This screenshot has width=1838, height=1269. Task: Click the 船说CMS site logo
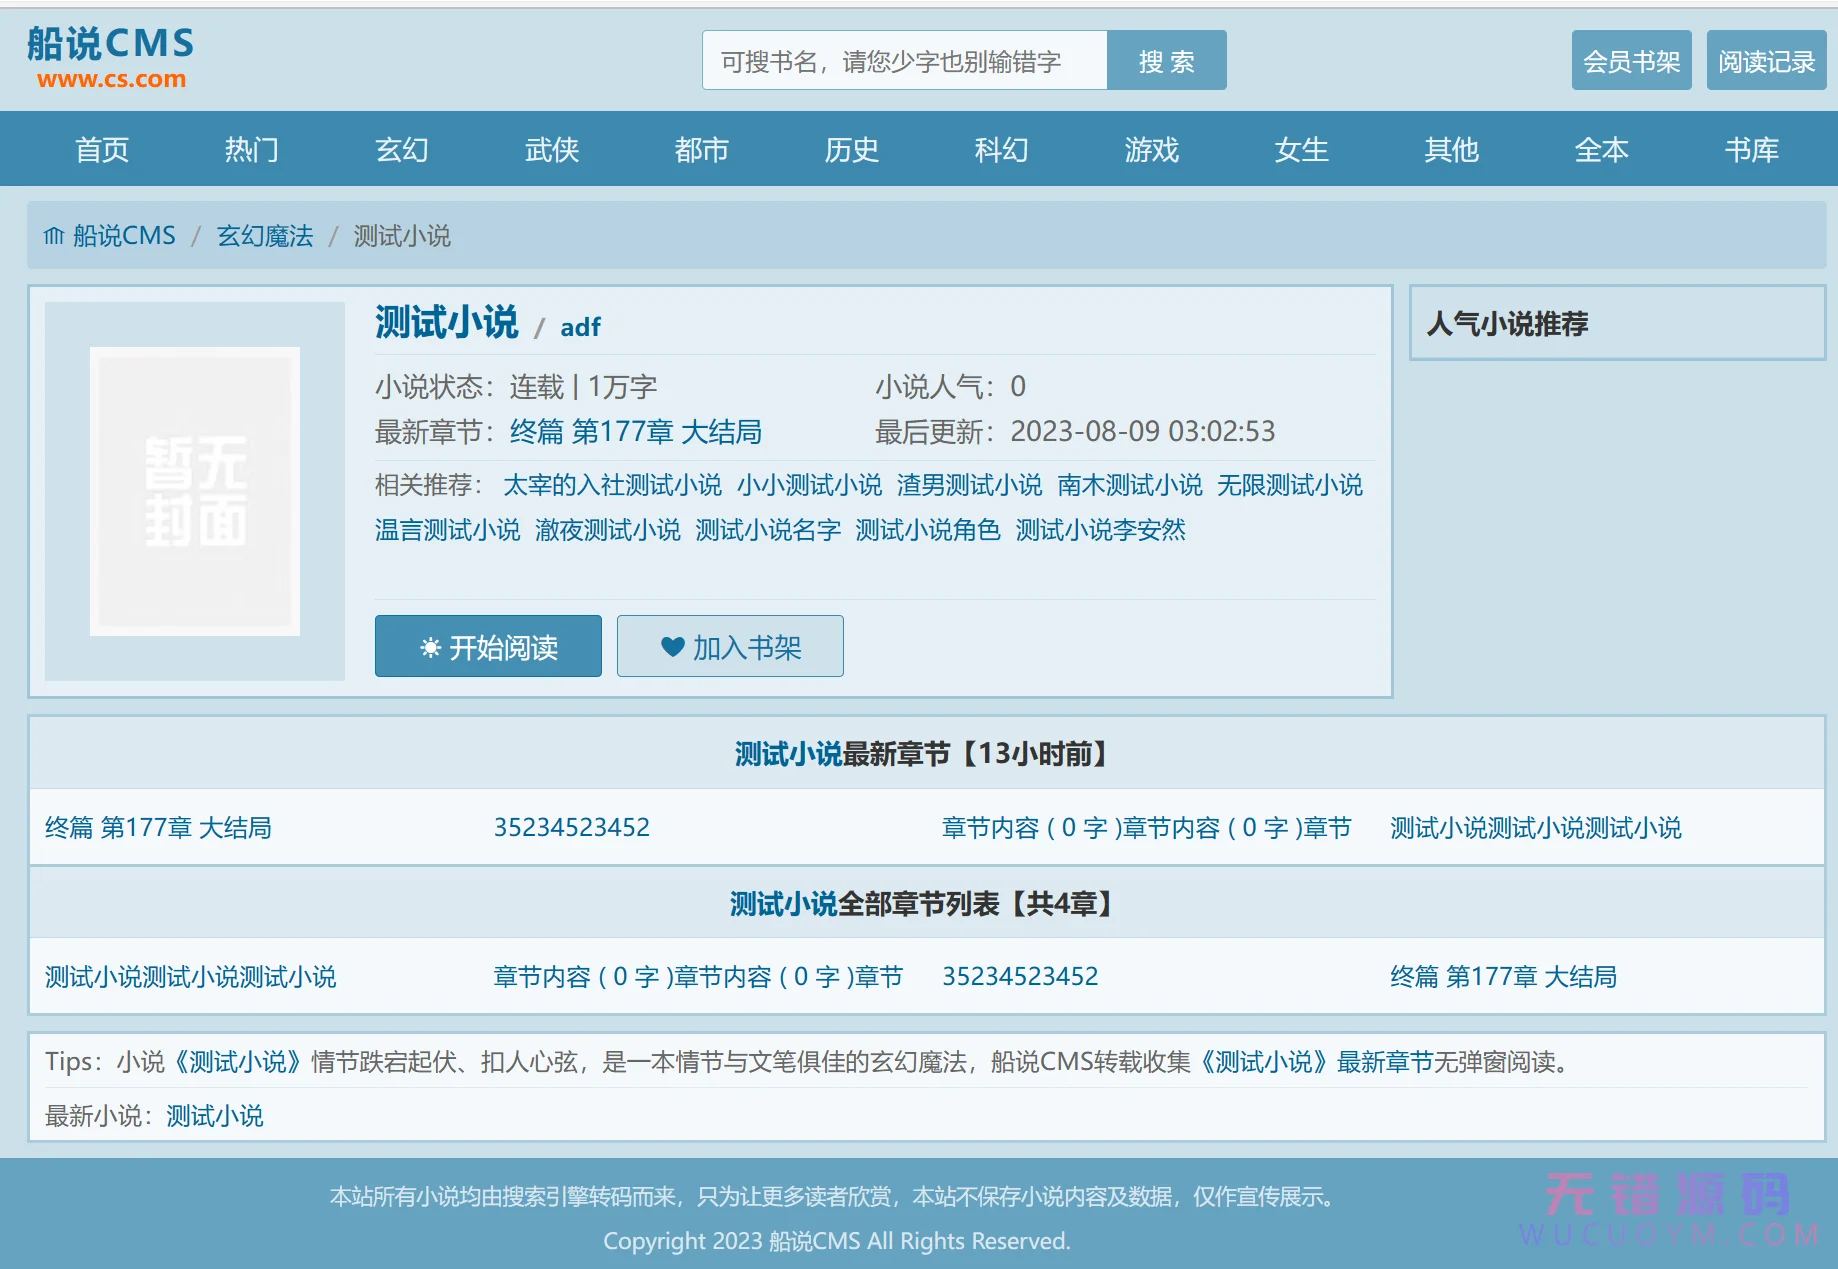coord(110,58)
